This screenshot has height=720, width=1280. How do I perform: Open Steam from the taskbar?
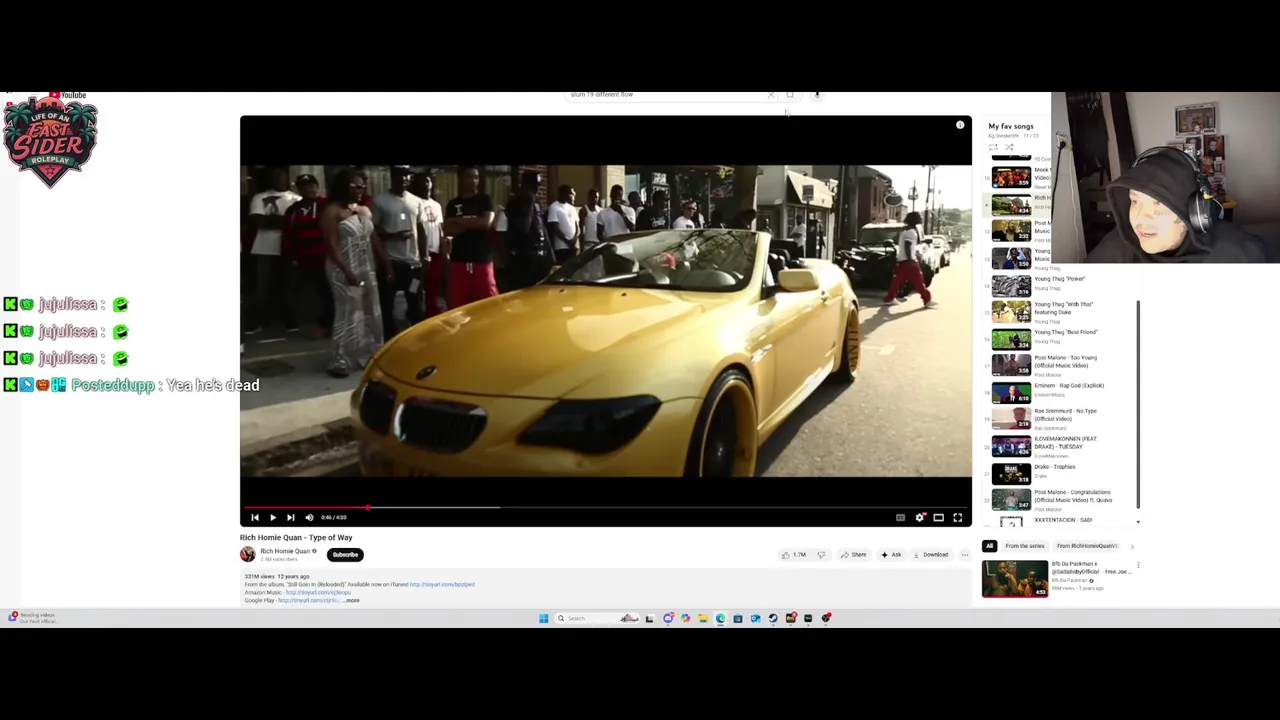[x=773, y=618]
